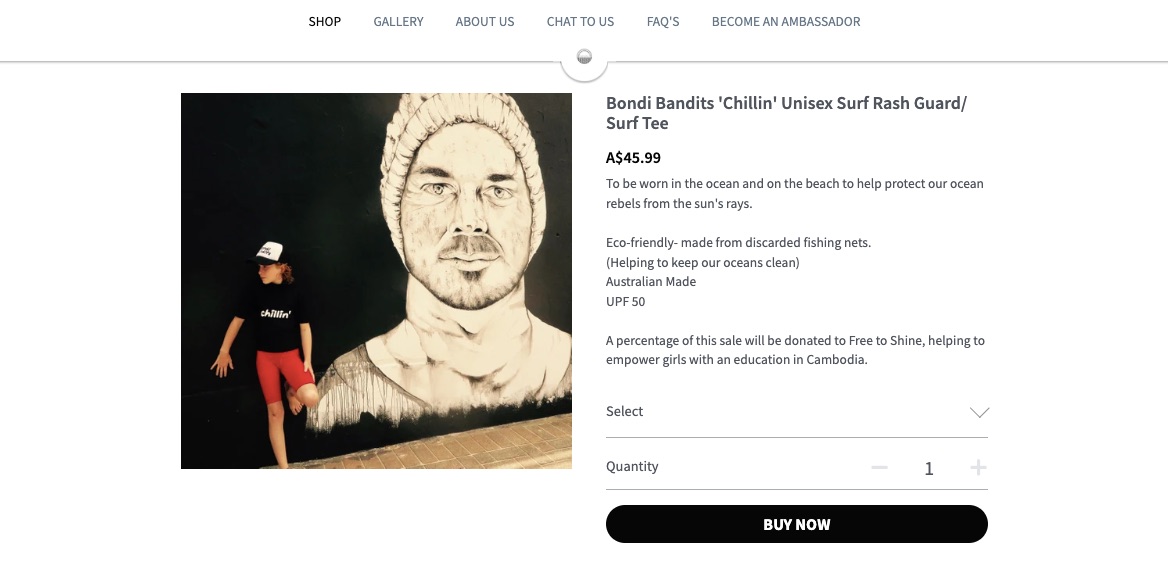Viewport: 1168px width, 586px height.
Task: Click the UPF 50 specification line
Action: point(625,302)
